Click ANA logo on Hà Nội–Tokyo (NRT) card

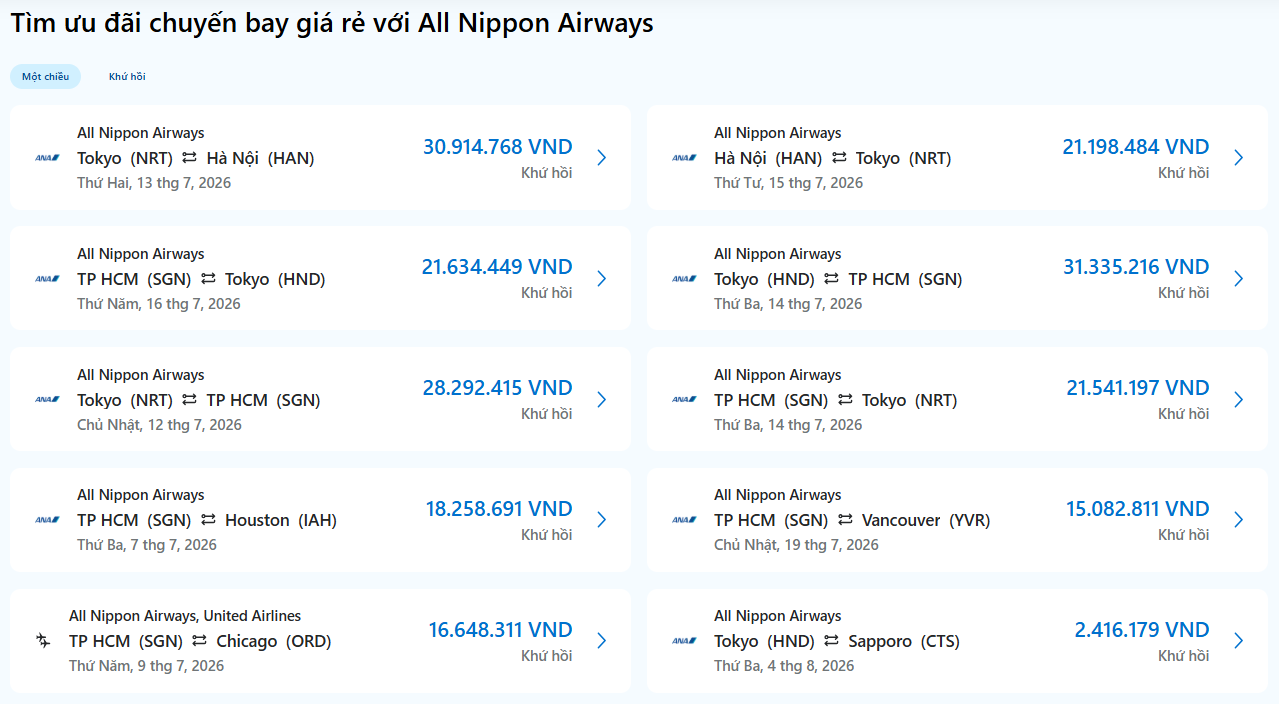pyautogui.click(x=684, y=158)
